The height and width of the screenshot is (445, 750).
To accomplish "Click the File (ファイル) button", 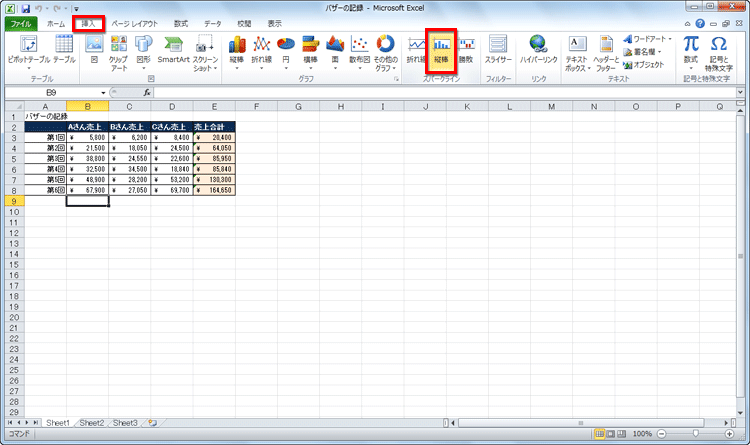I will (20, 23).
